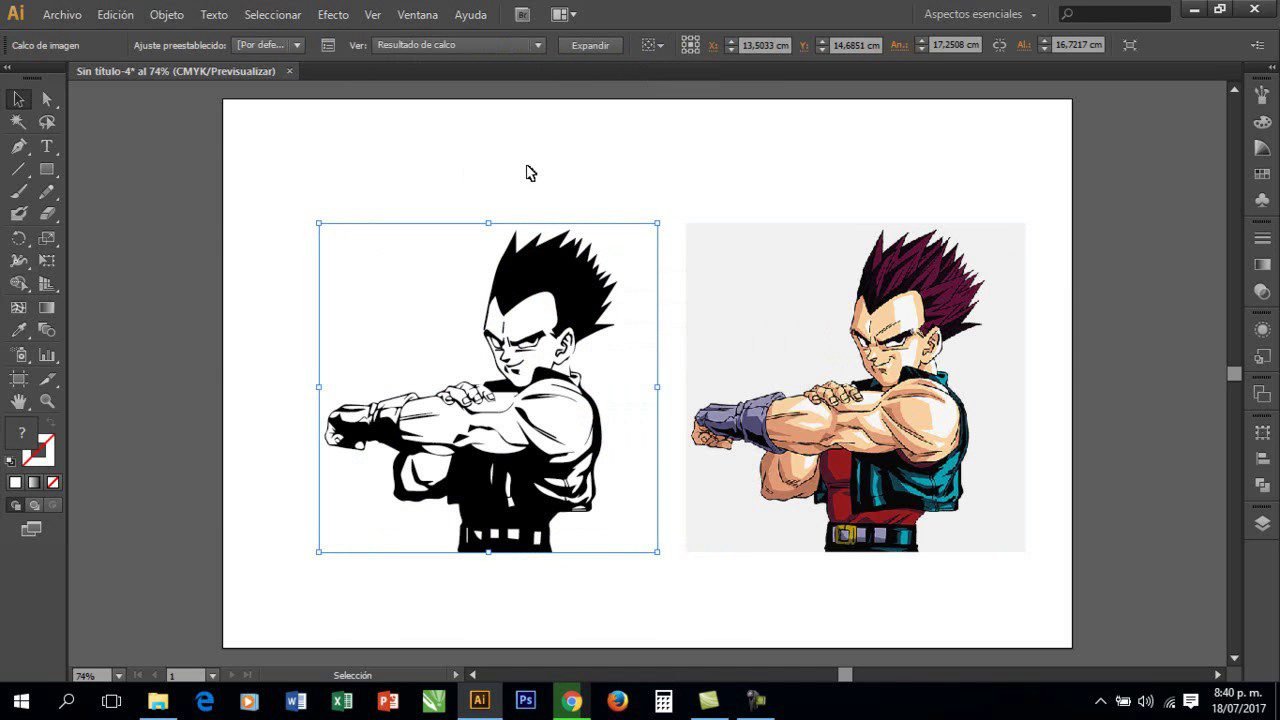Expand the Ver dropdown showing Resultado de calco

tap(459, 45)
